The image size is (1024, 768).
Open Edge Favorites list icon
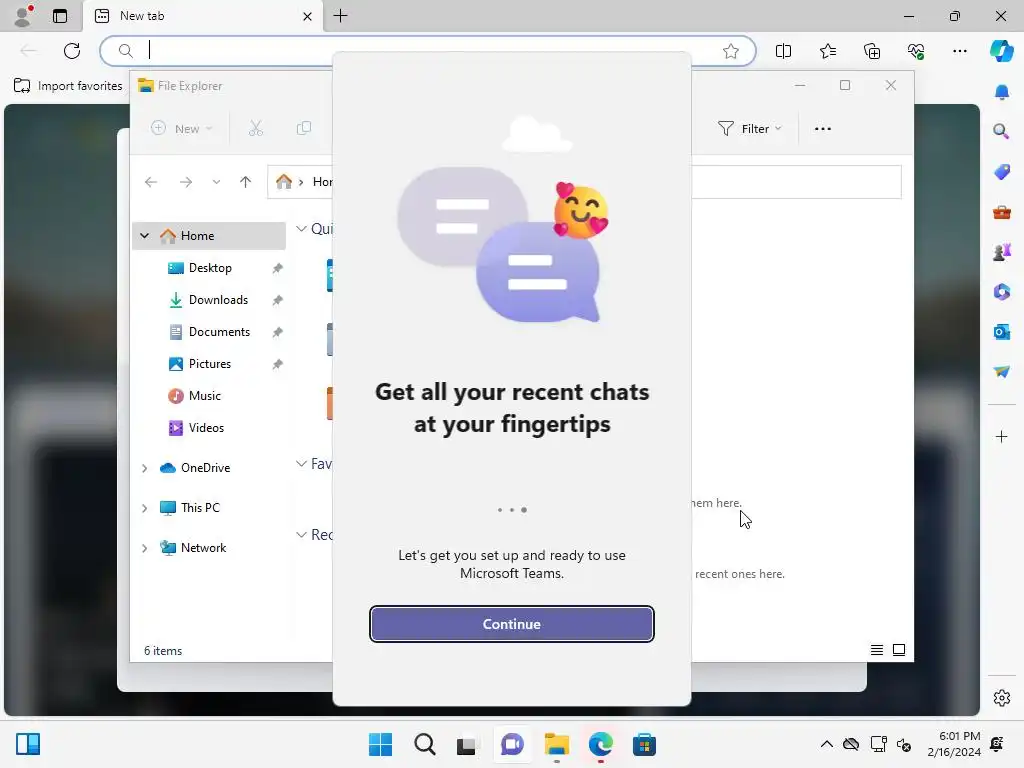click(x=827, y=51)
